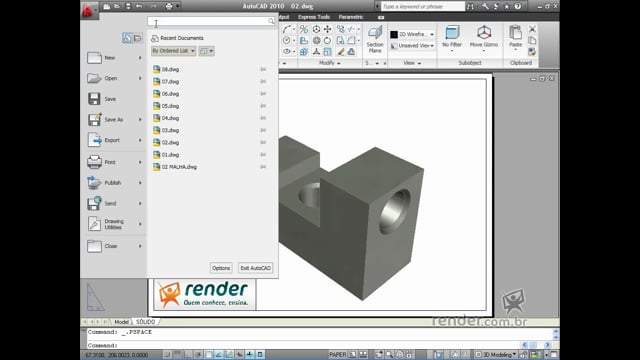Expand the View panel arrow
This screenshot has height=360, width=640.
(x=419, y=63)
